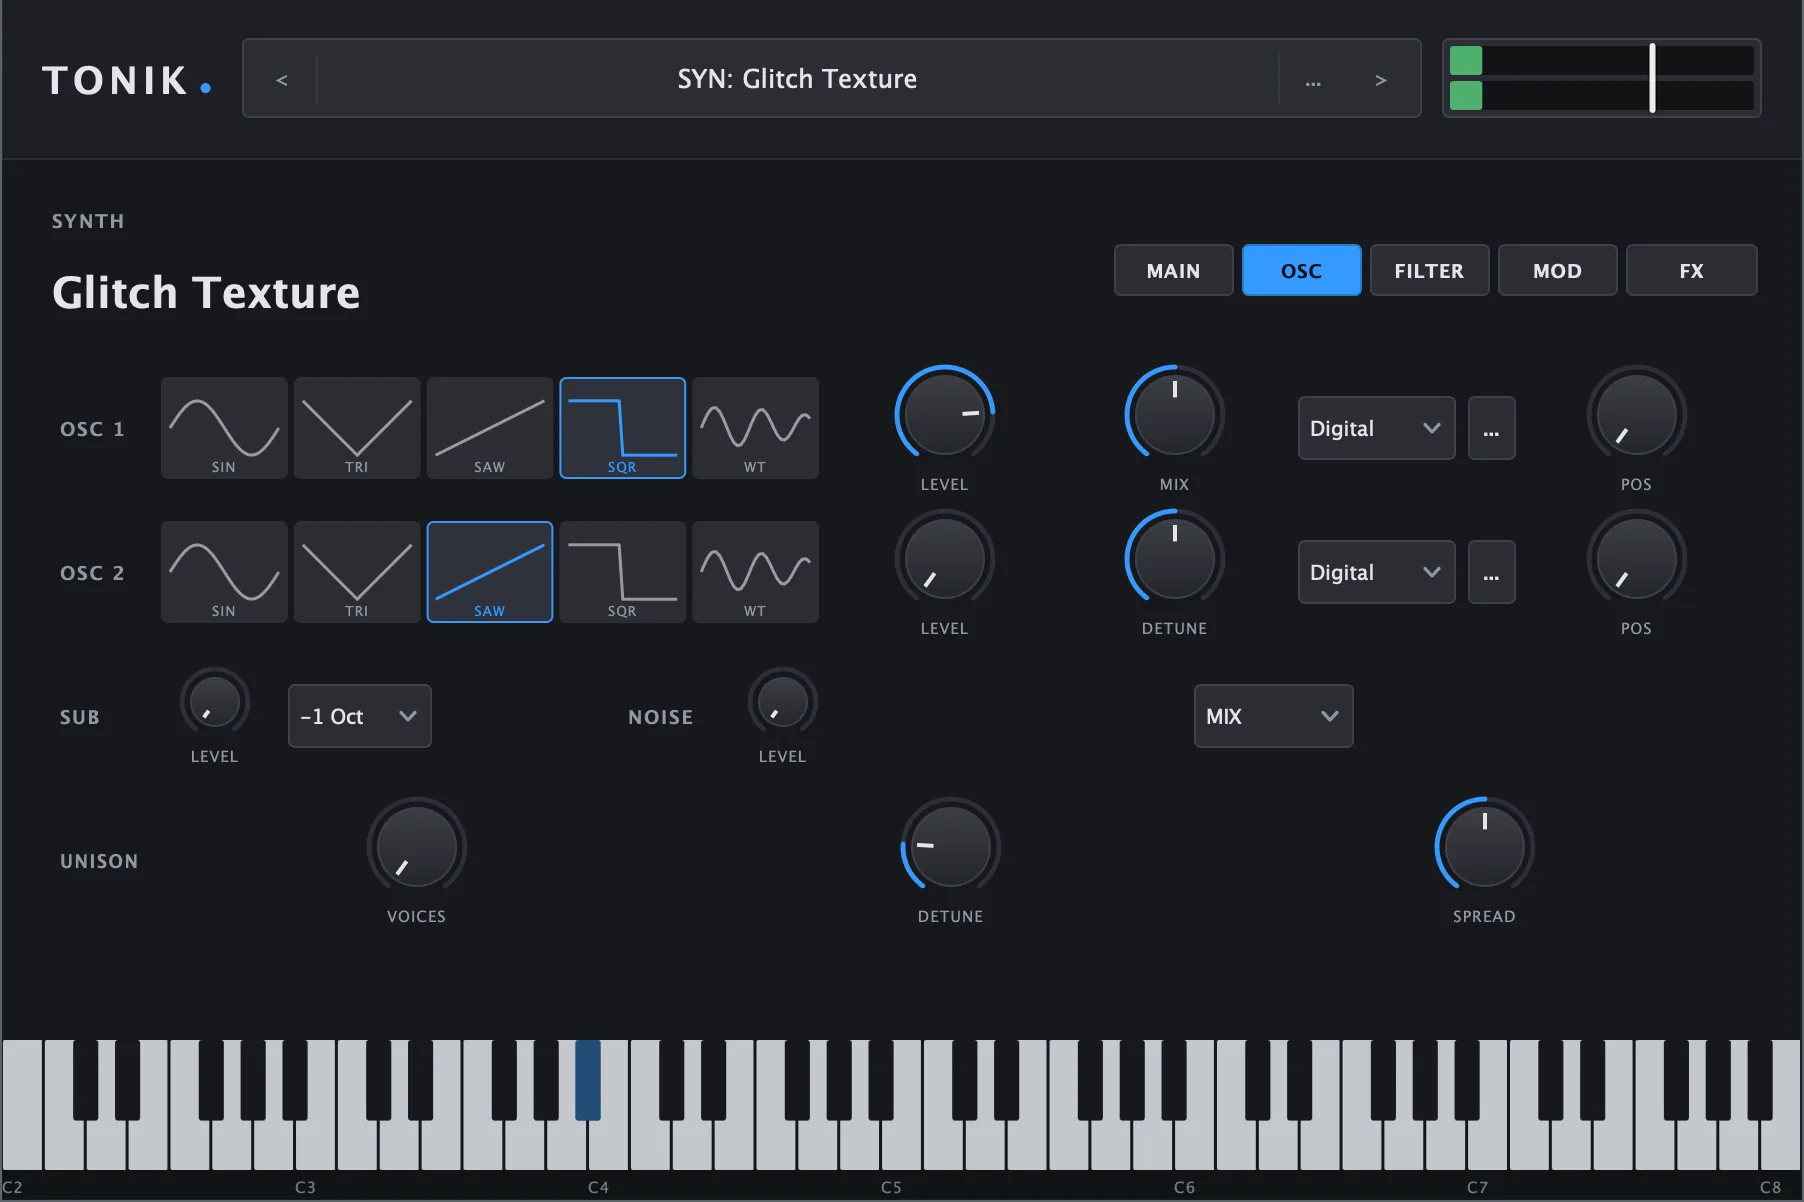
Task: Switch to the OSC tab
Action: click(1301, 270)
